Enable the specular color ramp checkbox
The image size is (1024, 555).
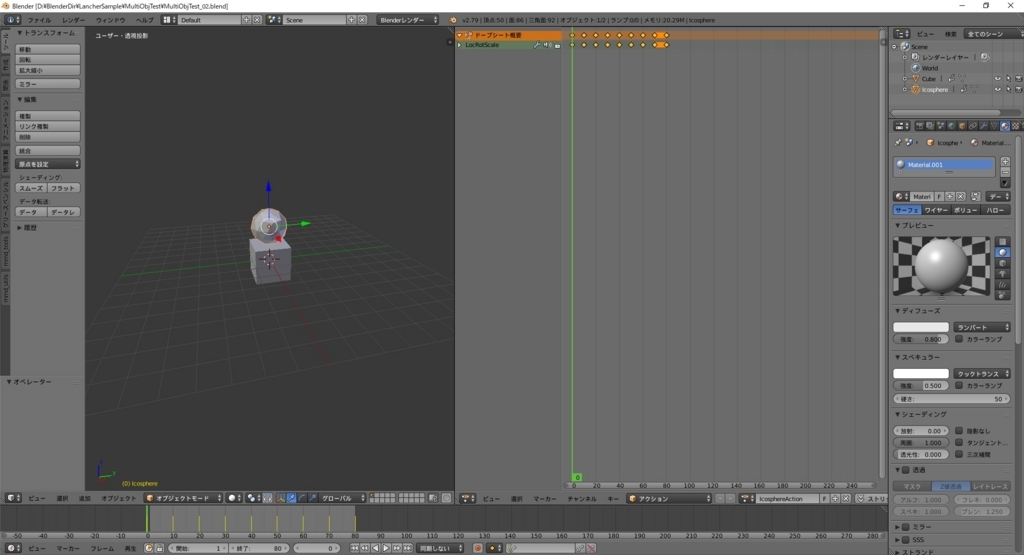pos(959,385)
